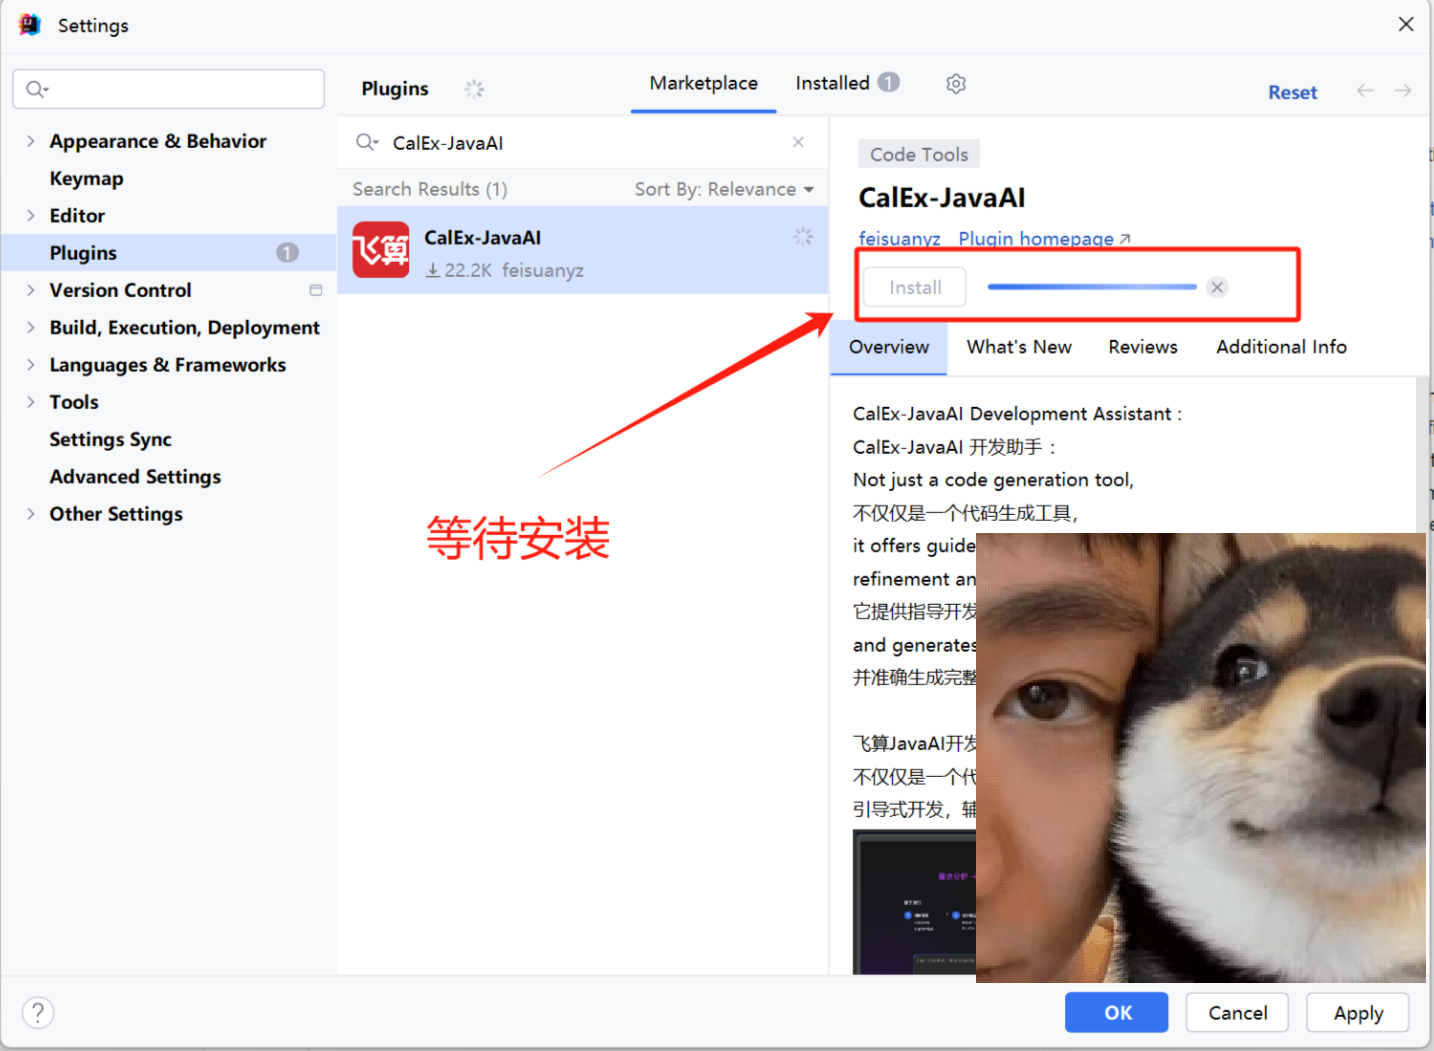Select Plugins in the settings tree

point(169,253)
